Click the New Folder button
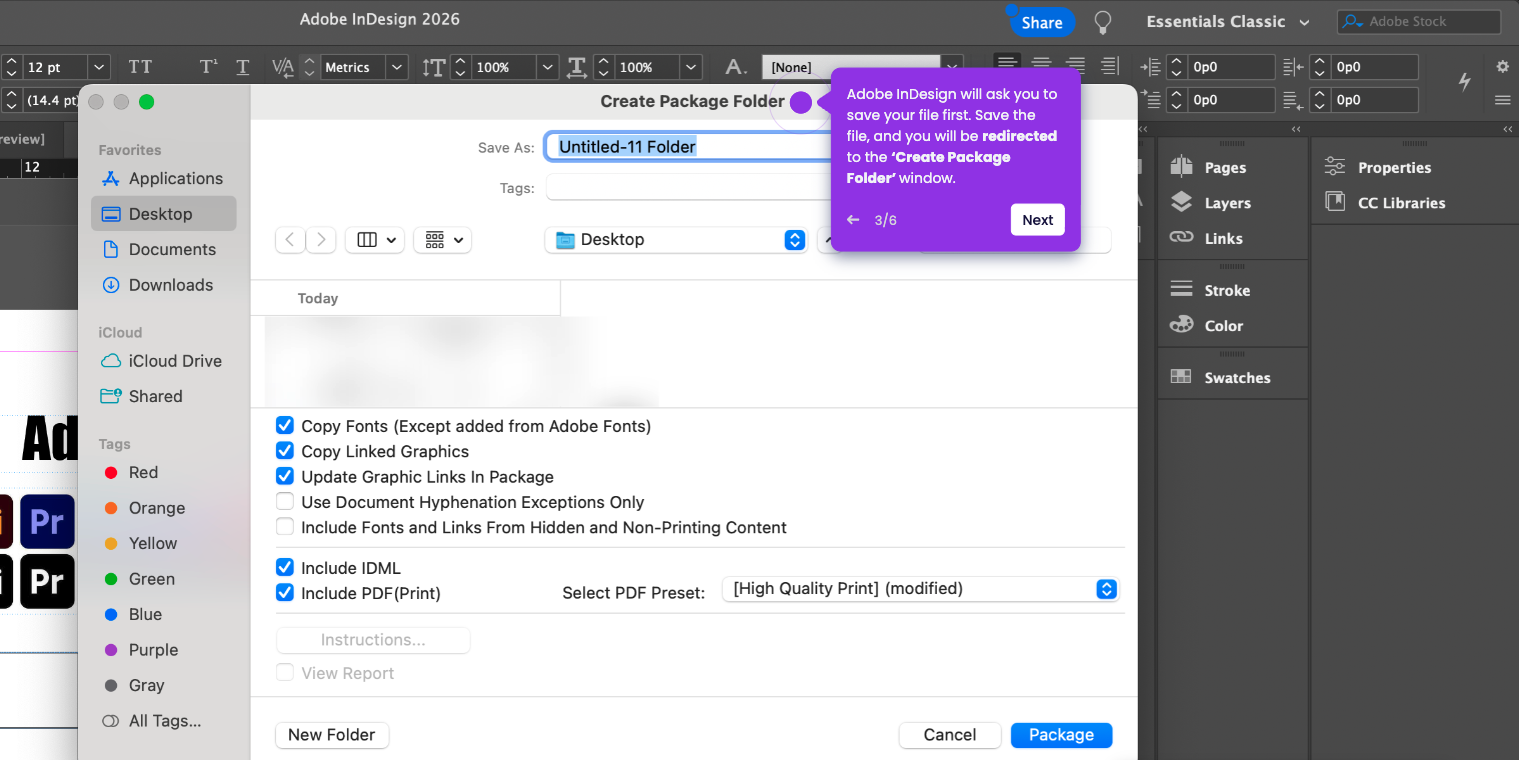Viewport: 1519px width, 760px height. coord(332,735)
